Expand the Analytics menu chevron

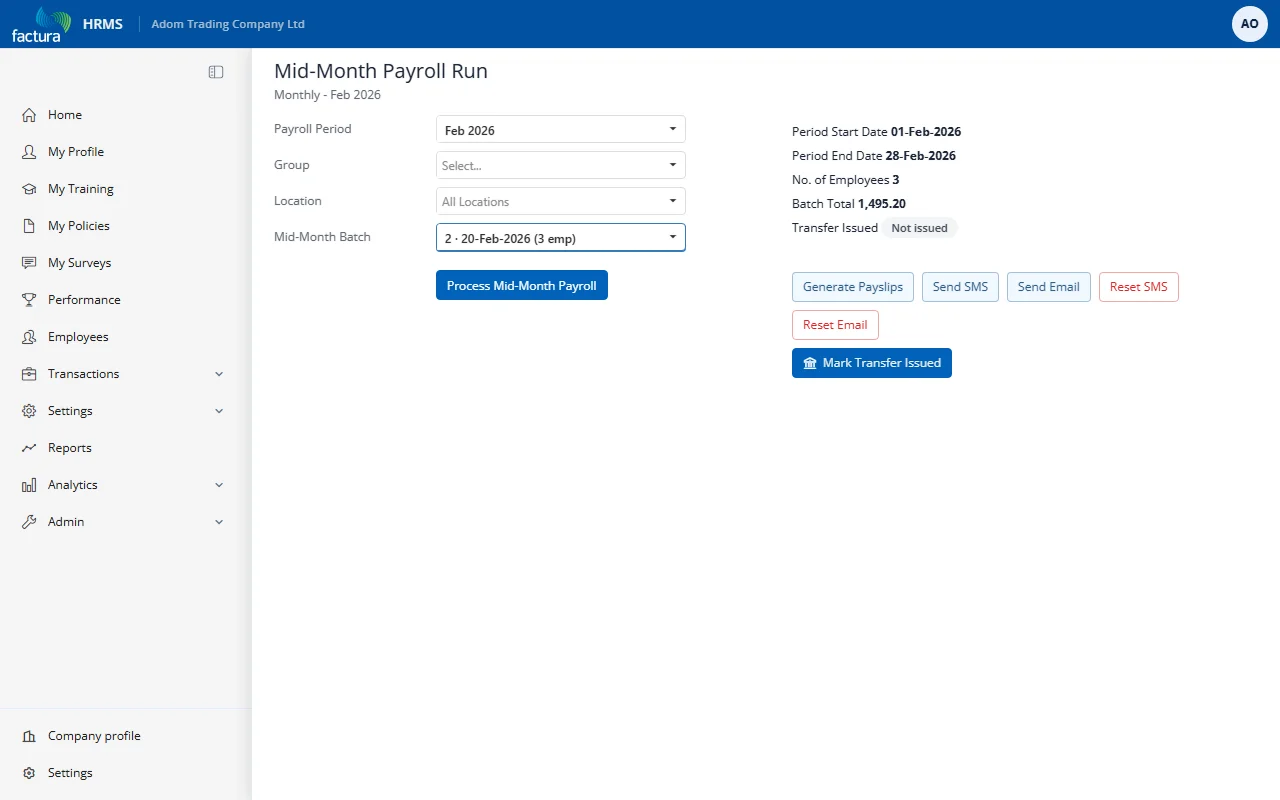219,485
